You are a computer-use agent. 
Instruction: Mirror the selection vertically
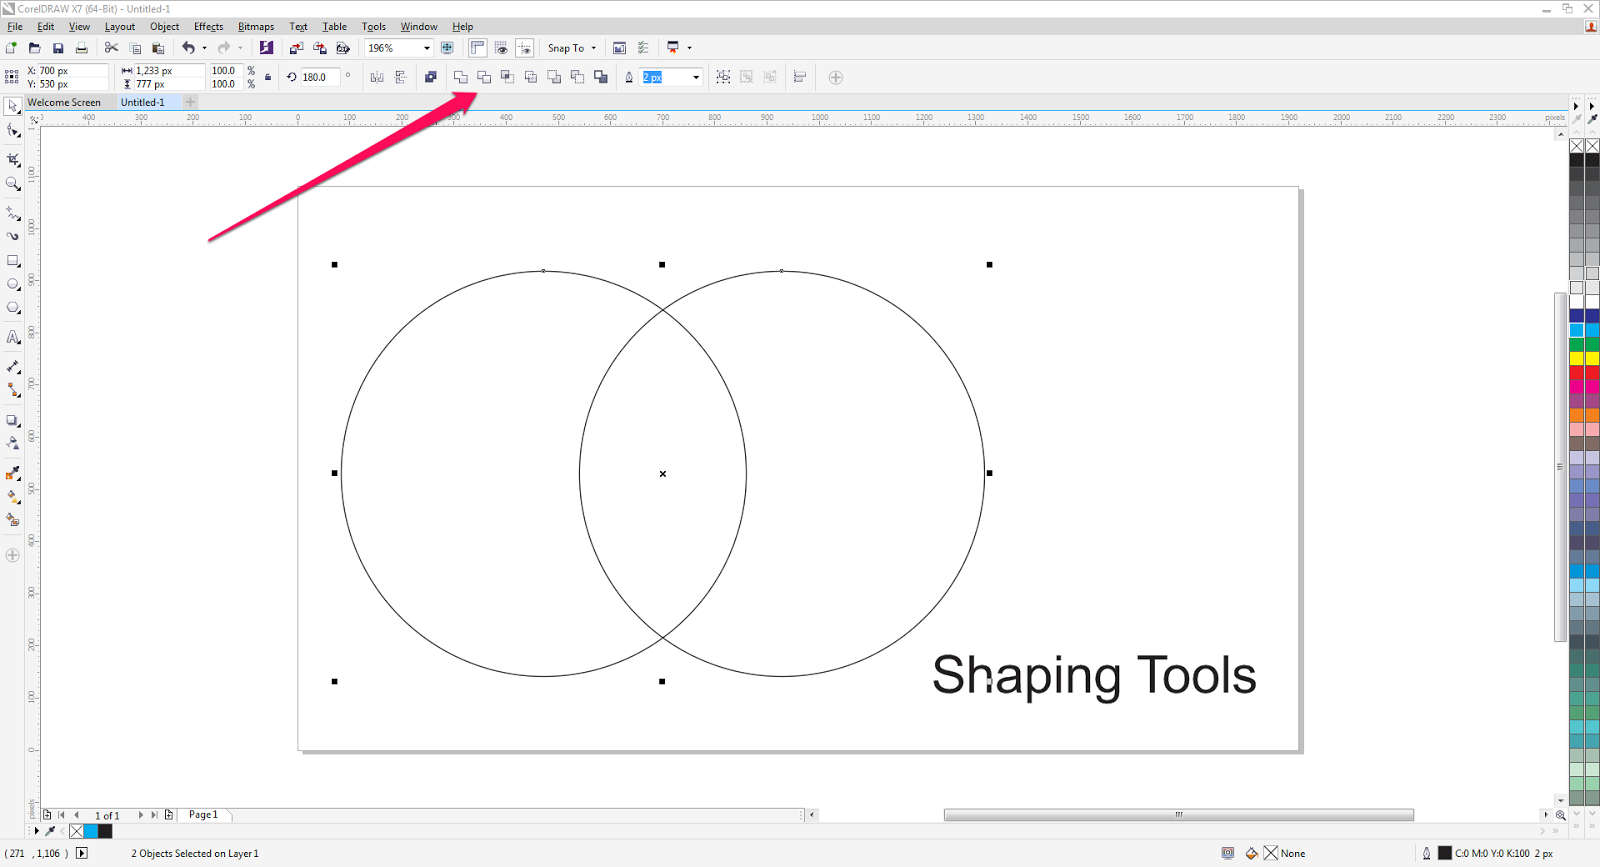[401, 77]
